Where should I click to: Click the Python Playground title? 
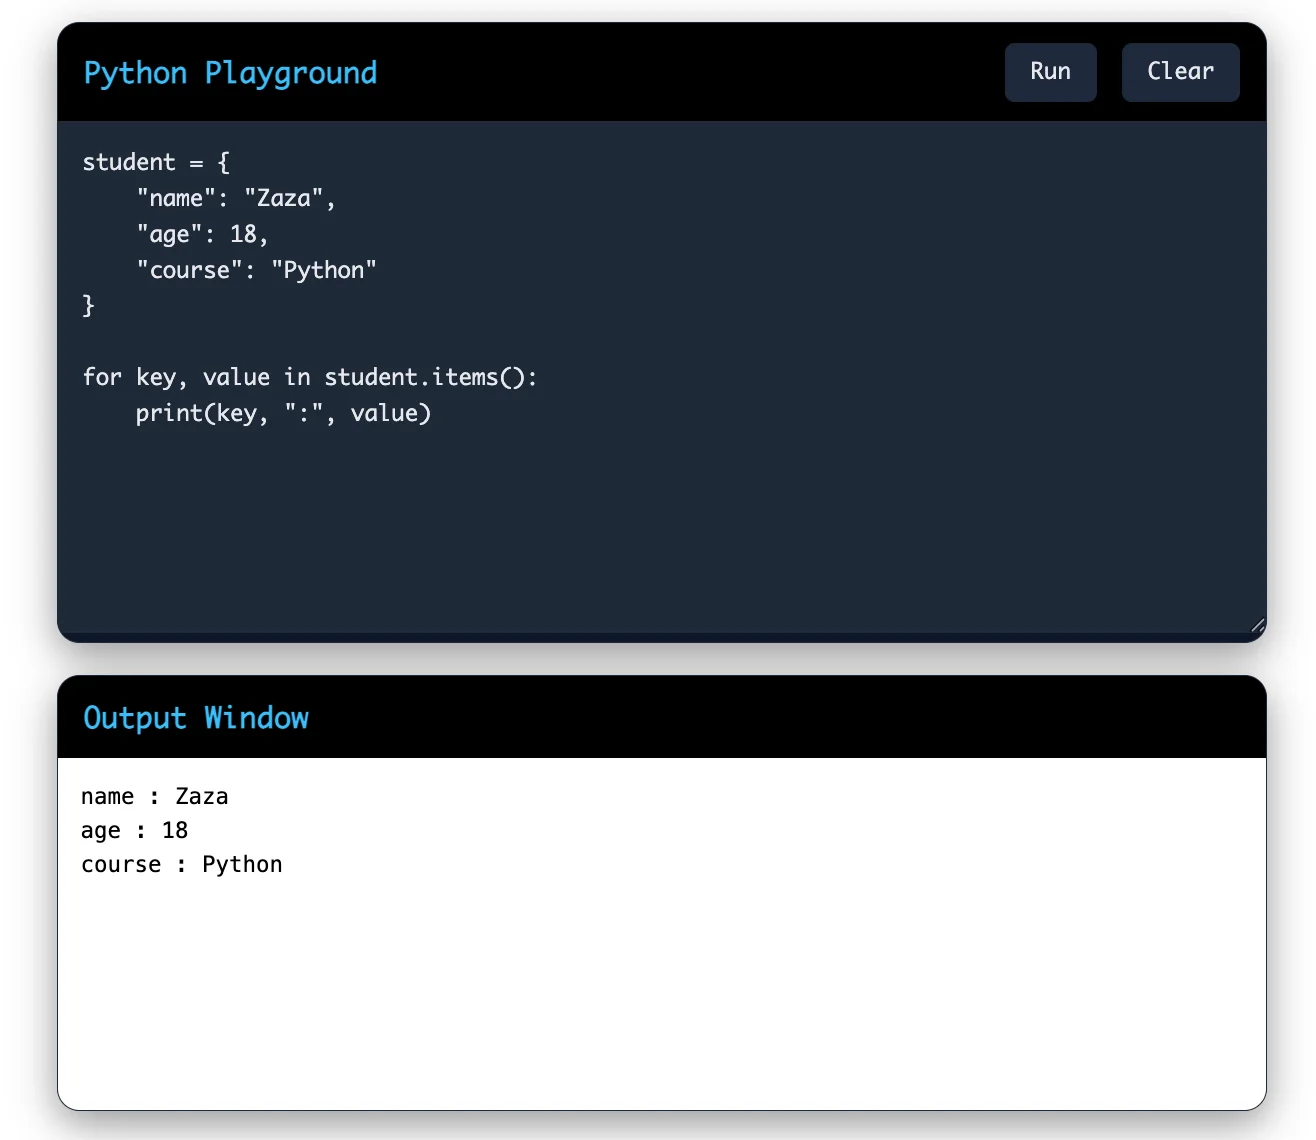tap(230, 73)
